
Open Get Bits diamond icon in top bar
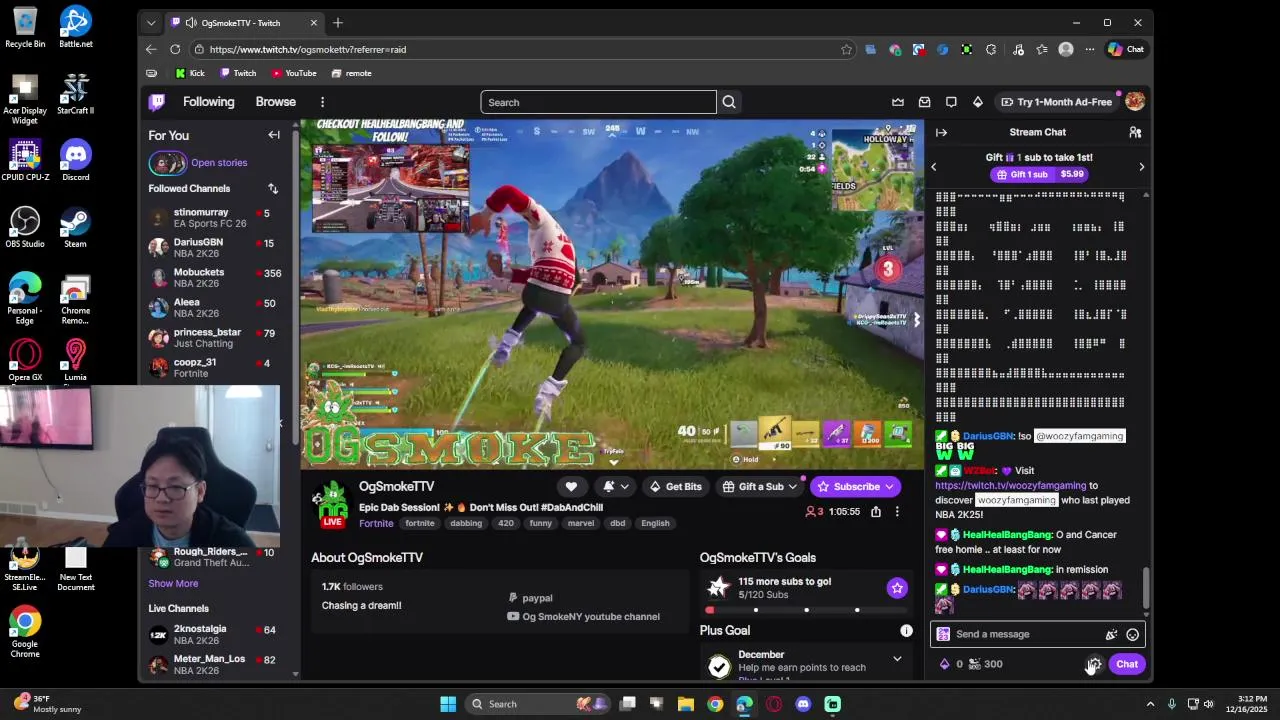click(x=978, y=102)
